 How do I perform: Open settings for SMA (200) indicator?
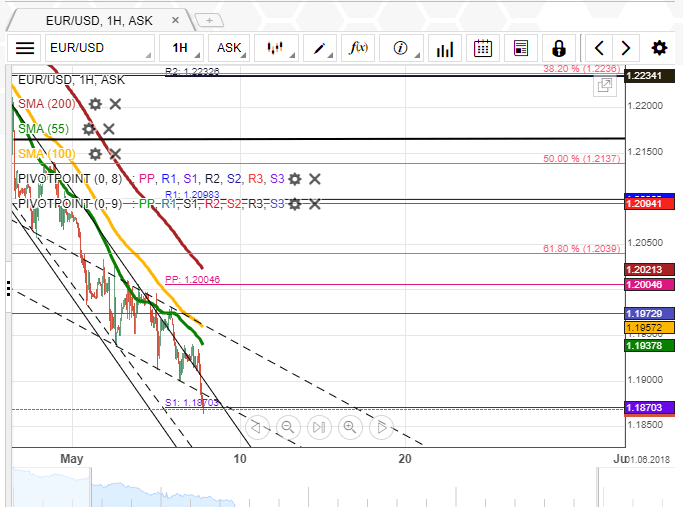(x=95, y=104)
